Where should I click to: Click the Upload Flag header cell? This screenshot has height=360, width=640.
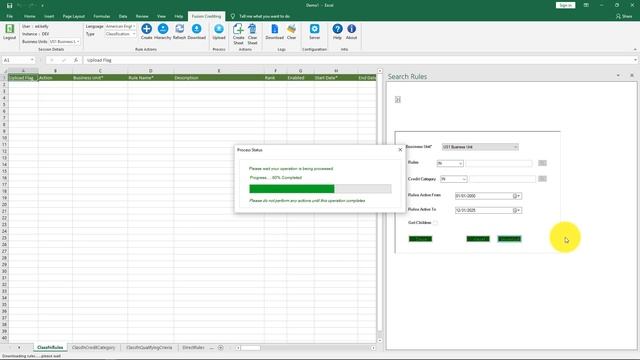[x=23, y=78]
